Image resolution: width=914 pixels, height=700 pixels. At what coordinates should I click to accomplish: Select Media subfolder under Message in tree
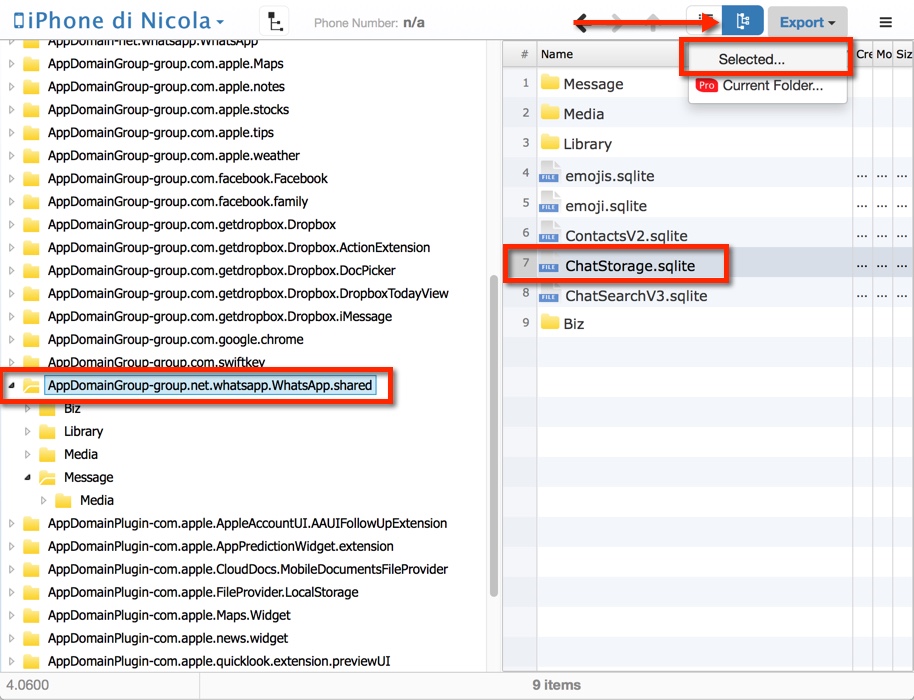tap(97, 500)
